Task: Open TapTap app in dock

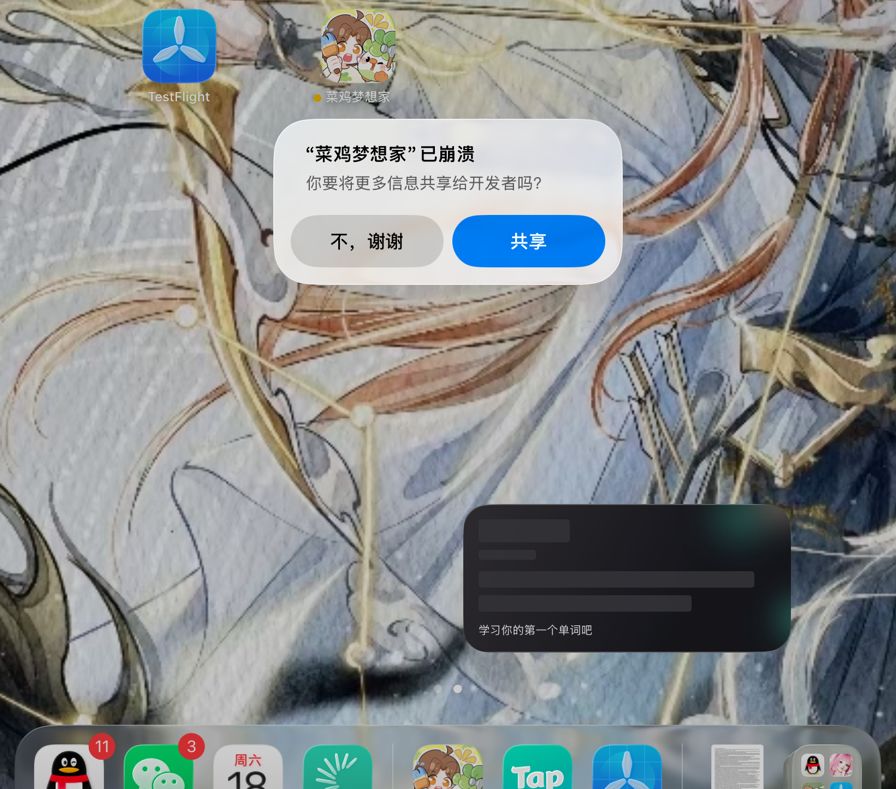Action: point(537,767)
